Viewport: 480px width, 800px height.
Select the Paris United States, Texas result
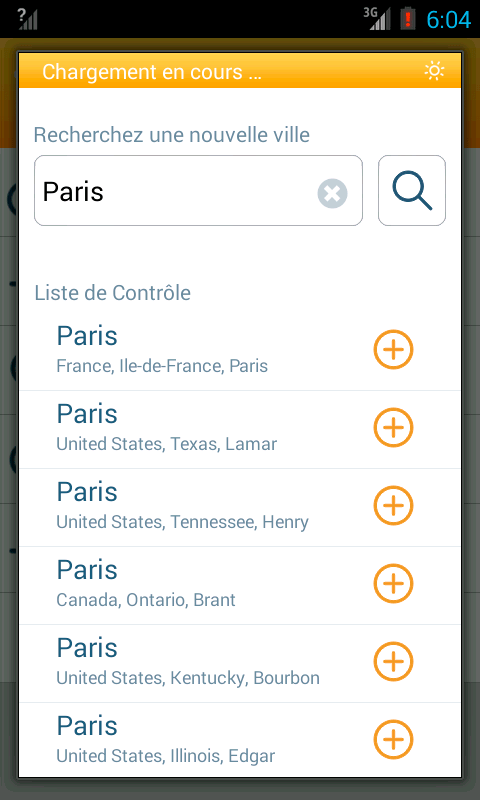[x=240, y=430]
